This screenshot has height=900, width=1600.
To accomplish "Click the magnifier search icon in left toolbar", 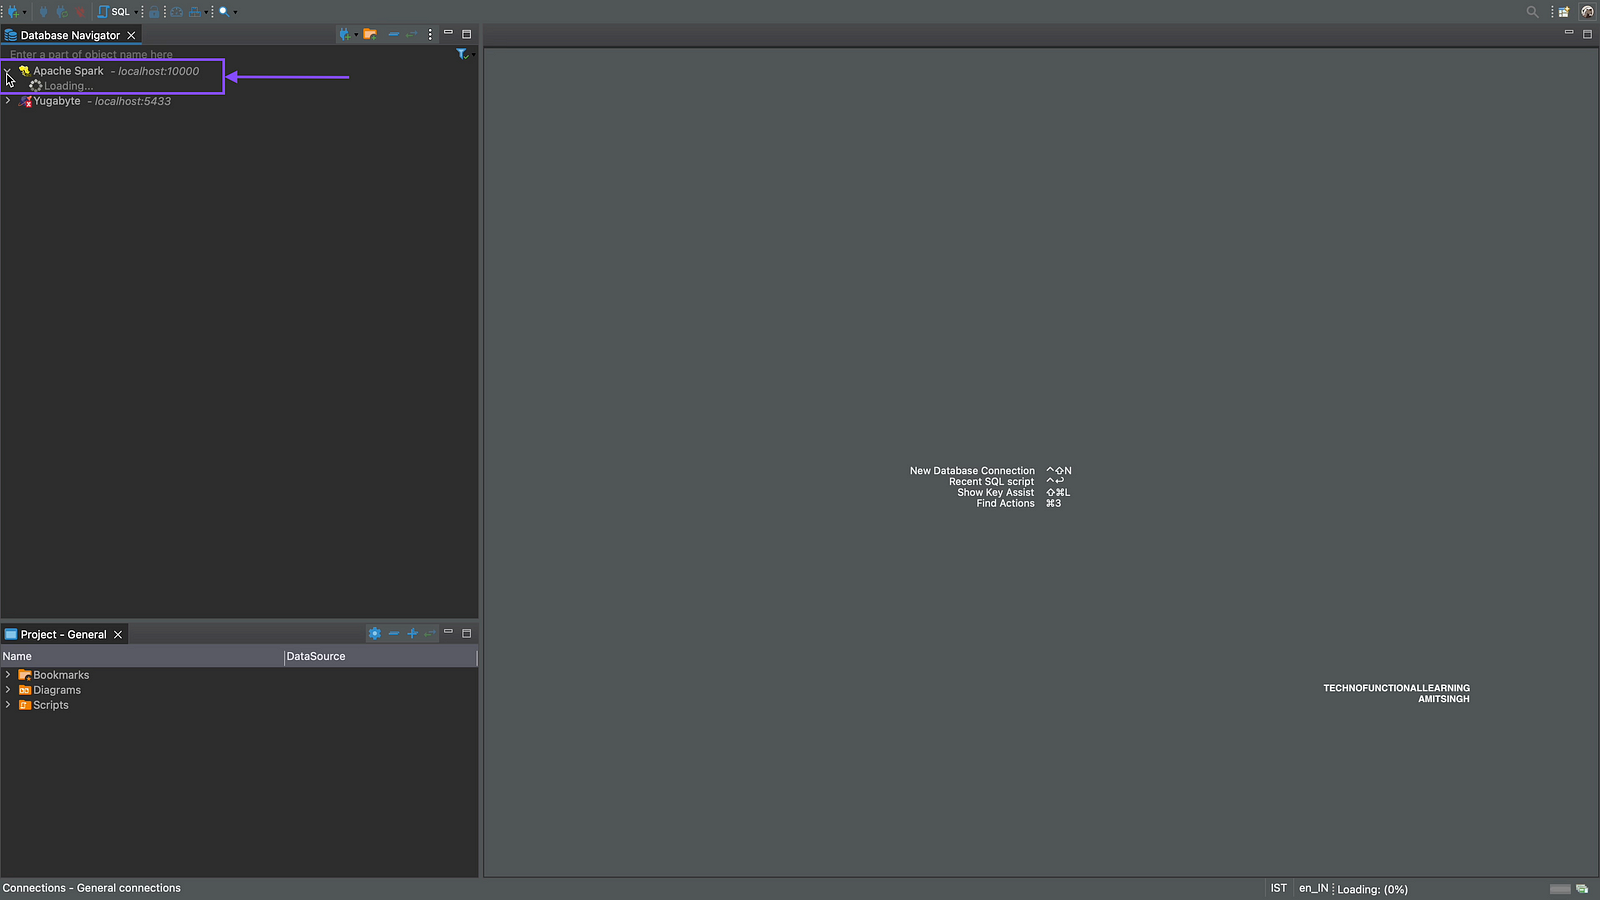I will pos(224,12).
